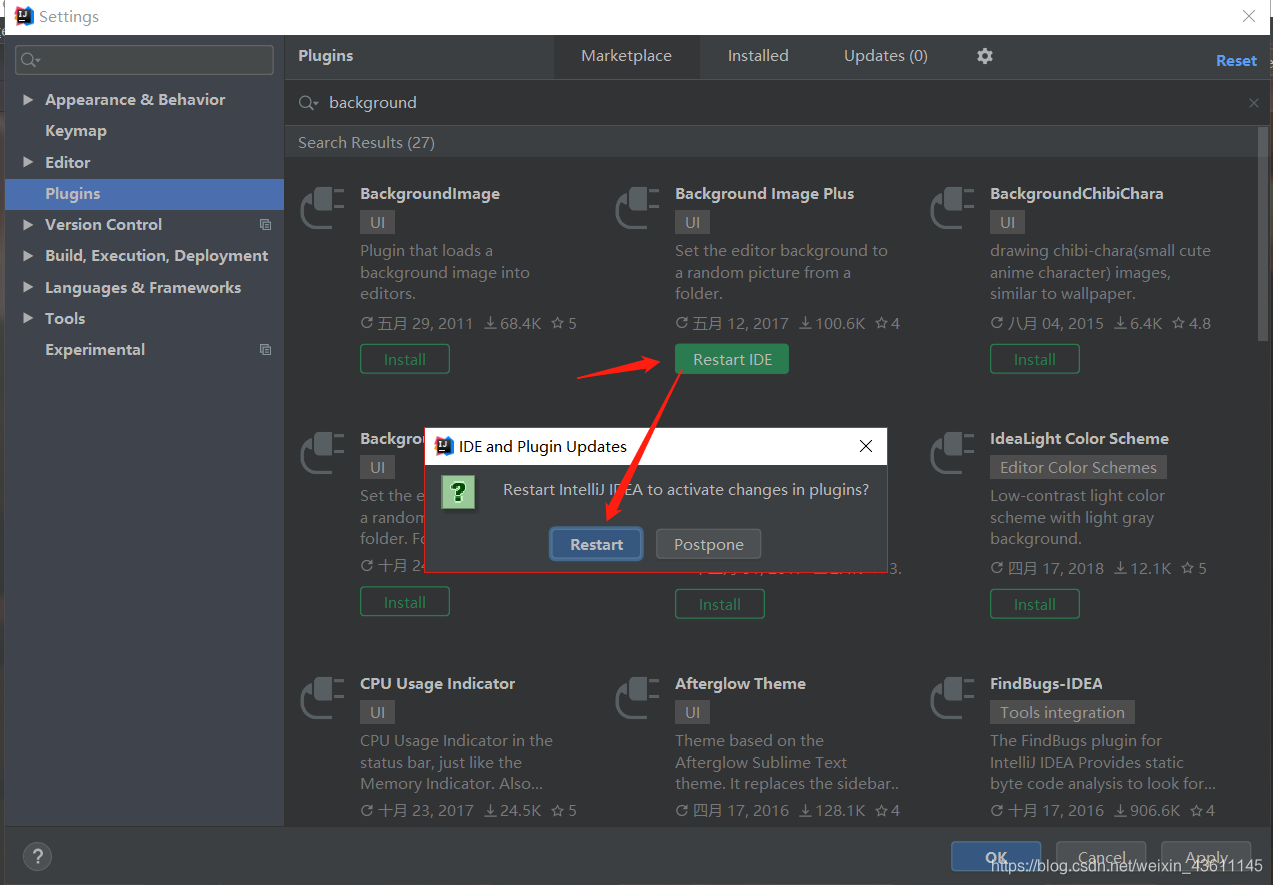Click the Editor Color Schemes tag
This screenshot has width=1273, height=885.
pyautogui.click(x=1078, y=467)
